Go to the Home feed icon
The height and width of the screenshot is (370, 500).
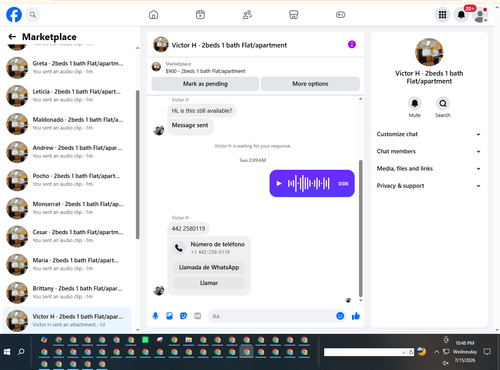(x=153, y=15)
